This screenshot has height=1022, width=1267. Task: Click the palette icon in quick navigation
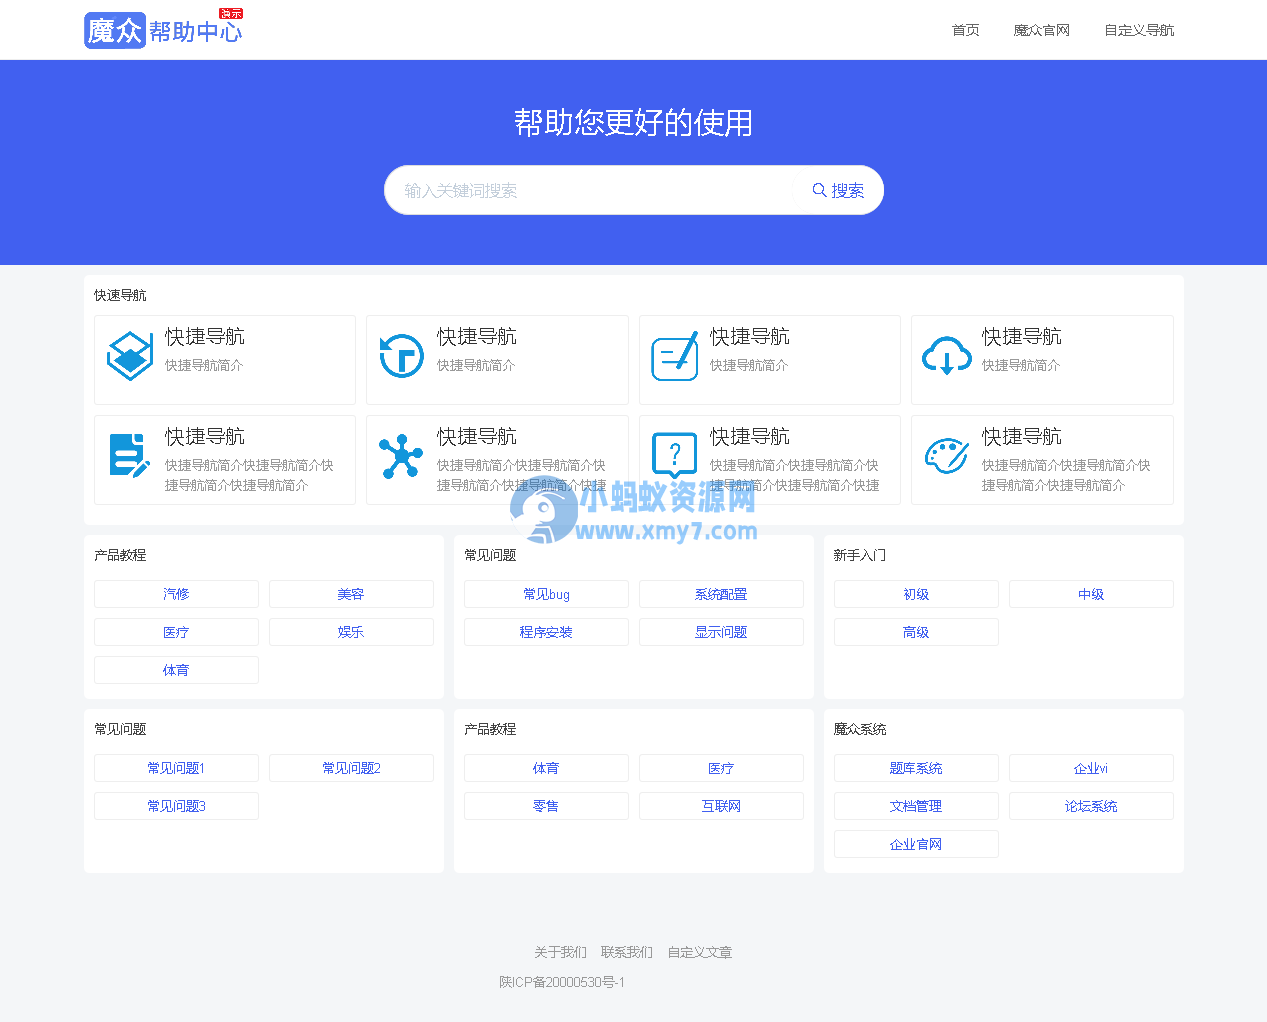(x=946, y=457)
